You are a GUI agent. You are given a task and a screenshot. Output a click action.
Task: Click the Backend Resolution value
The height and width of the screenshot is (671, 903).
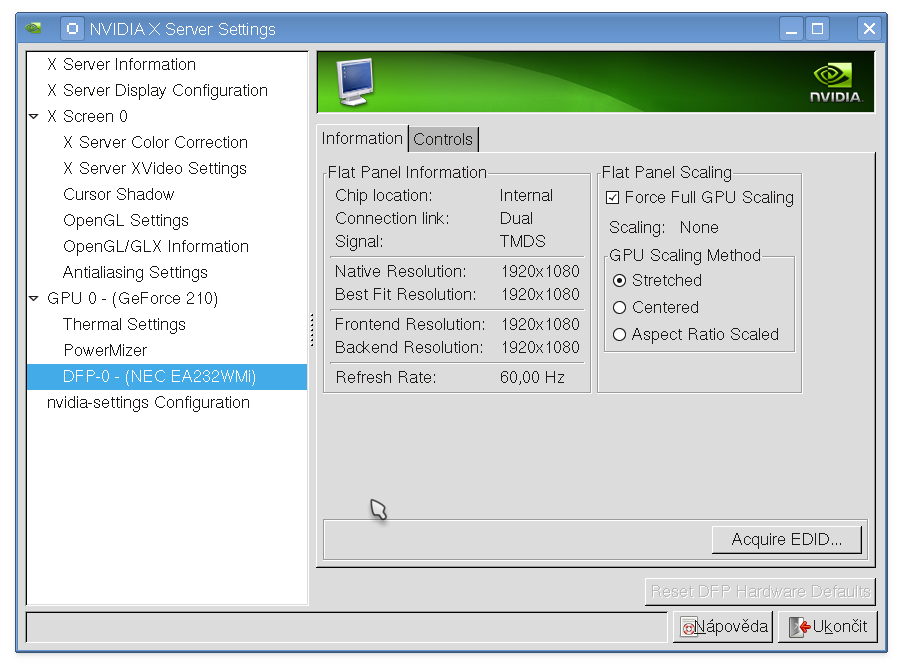540,347
